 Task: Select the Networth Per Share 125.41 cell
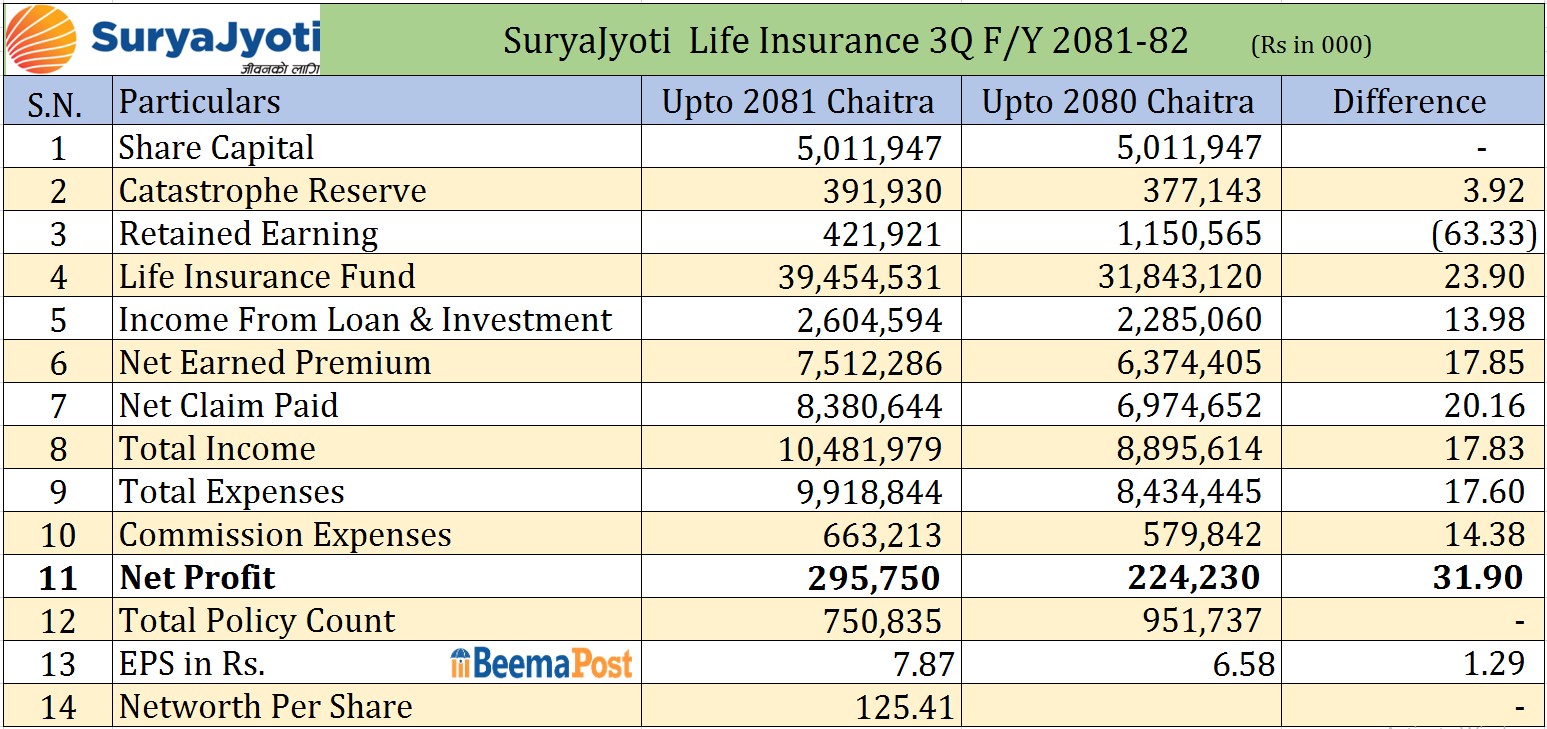[x=898, y=707]
